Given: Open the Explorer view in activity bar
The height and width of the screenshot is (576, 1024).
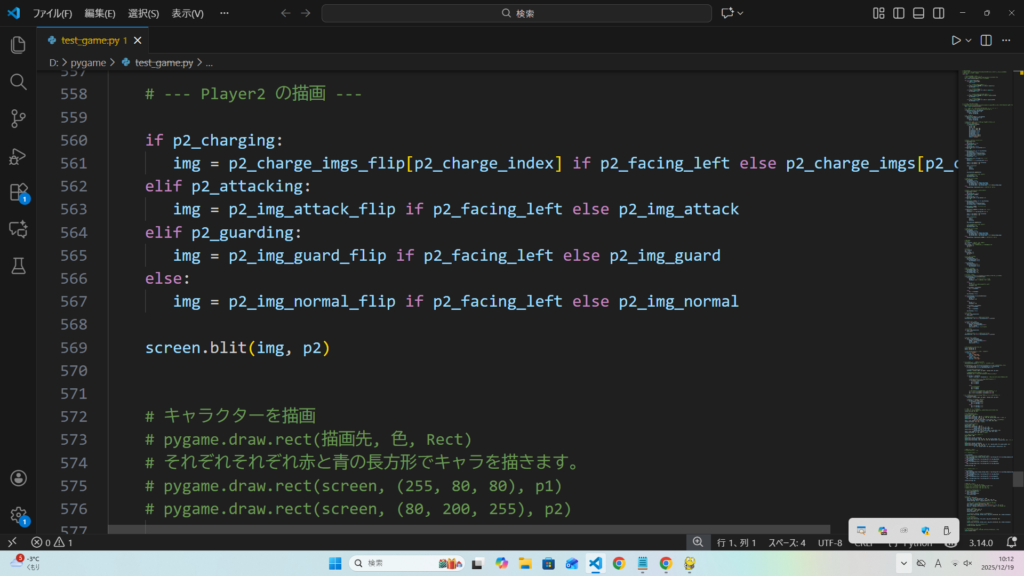Looking at the screenshot, I should (17, 45).
